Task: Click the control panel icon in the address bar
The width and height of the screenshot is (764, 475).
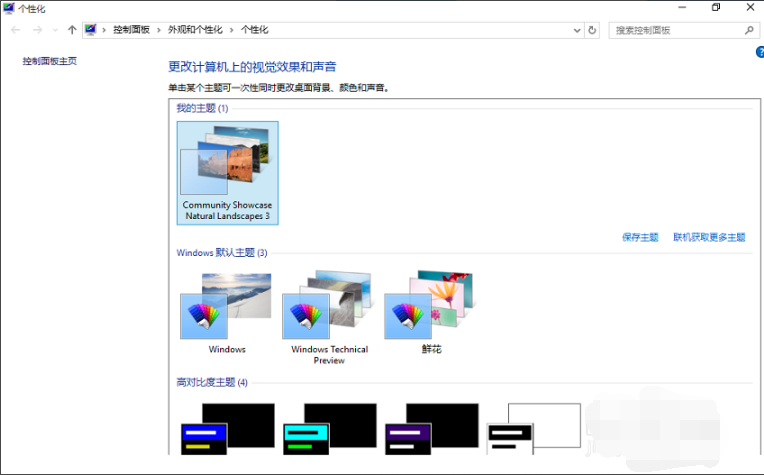Action: (x=92, y=30)
